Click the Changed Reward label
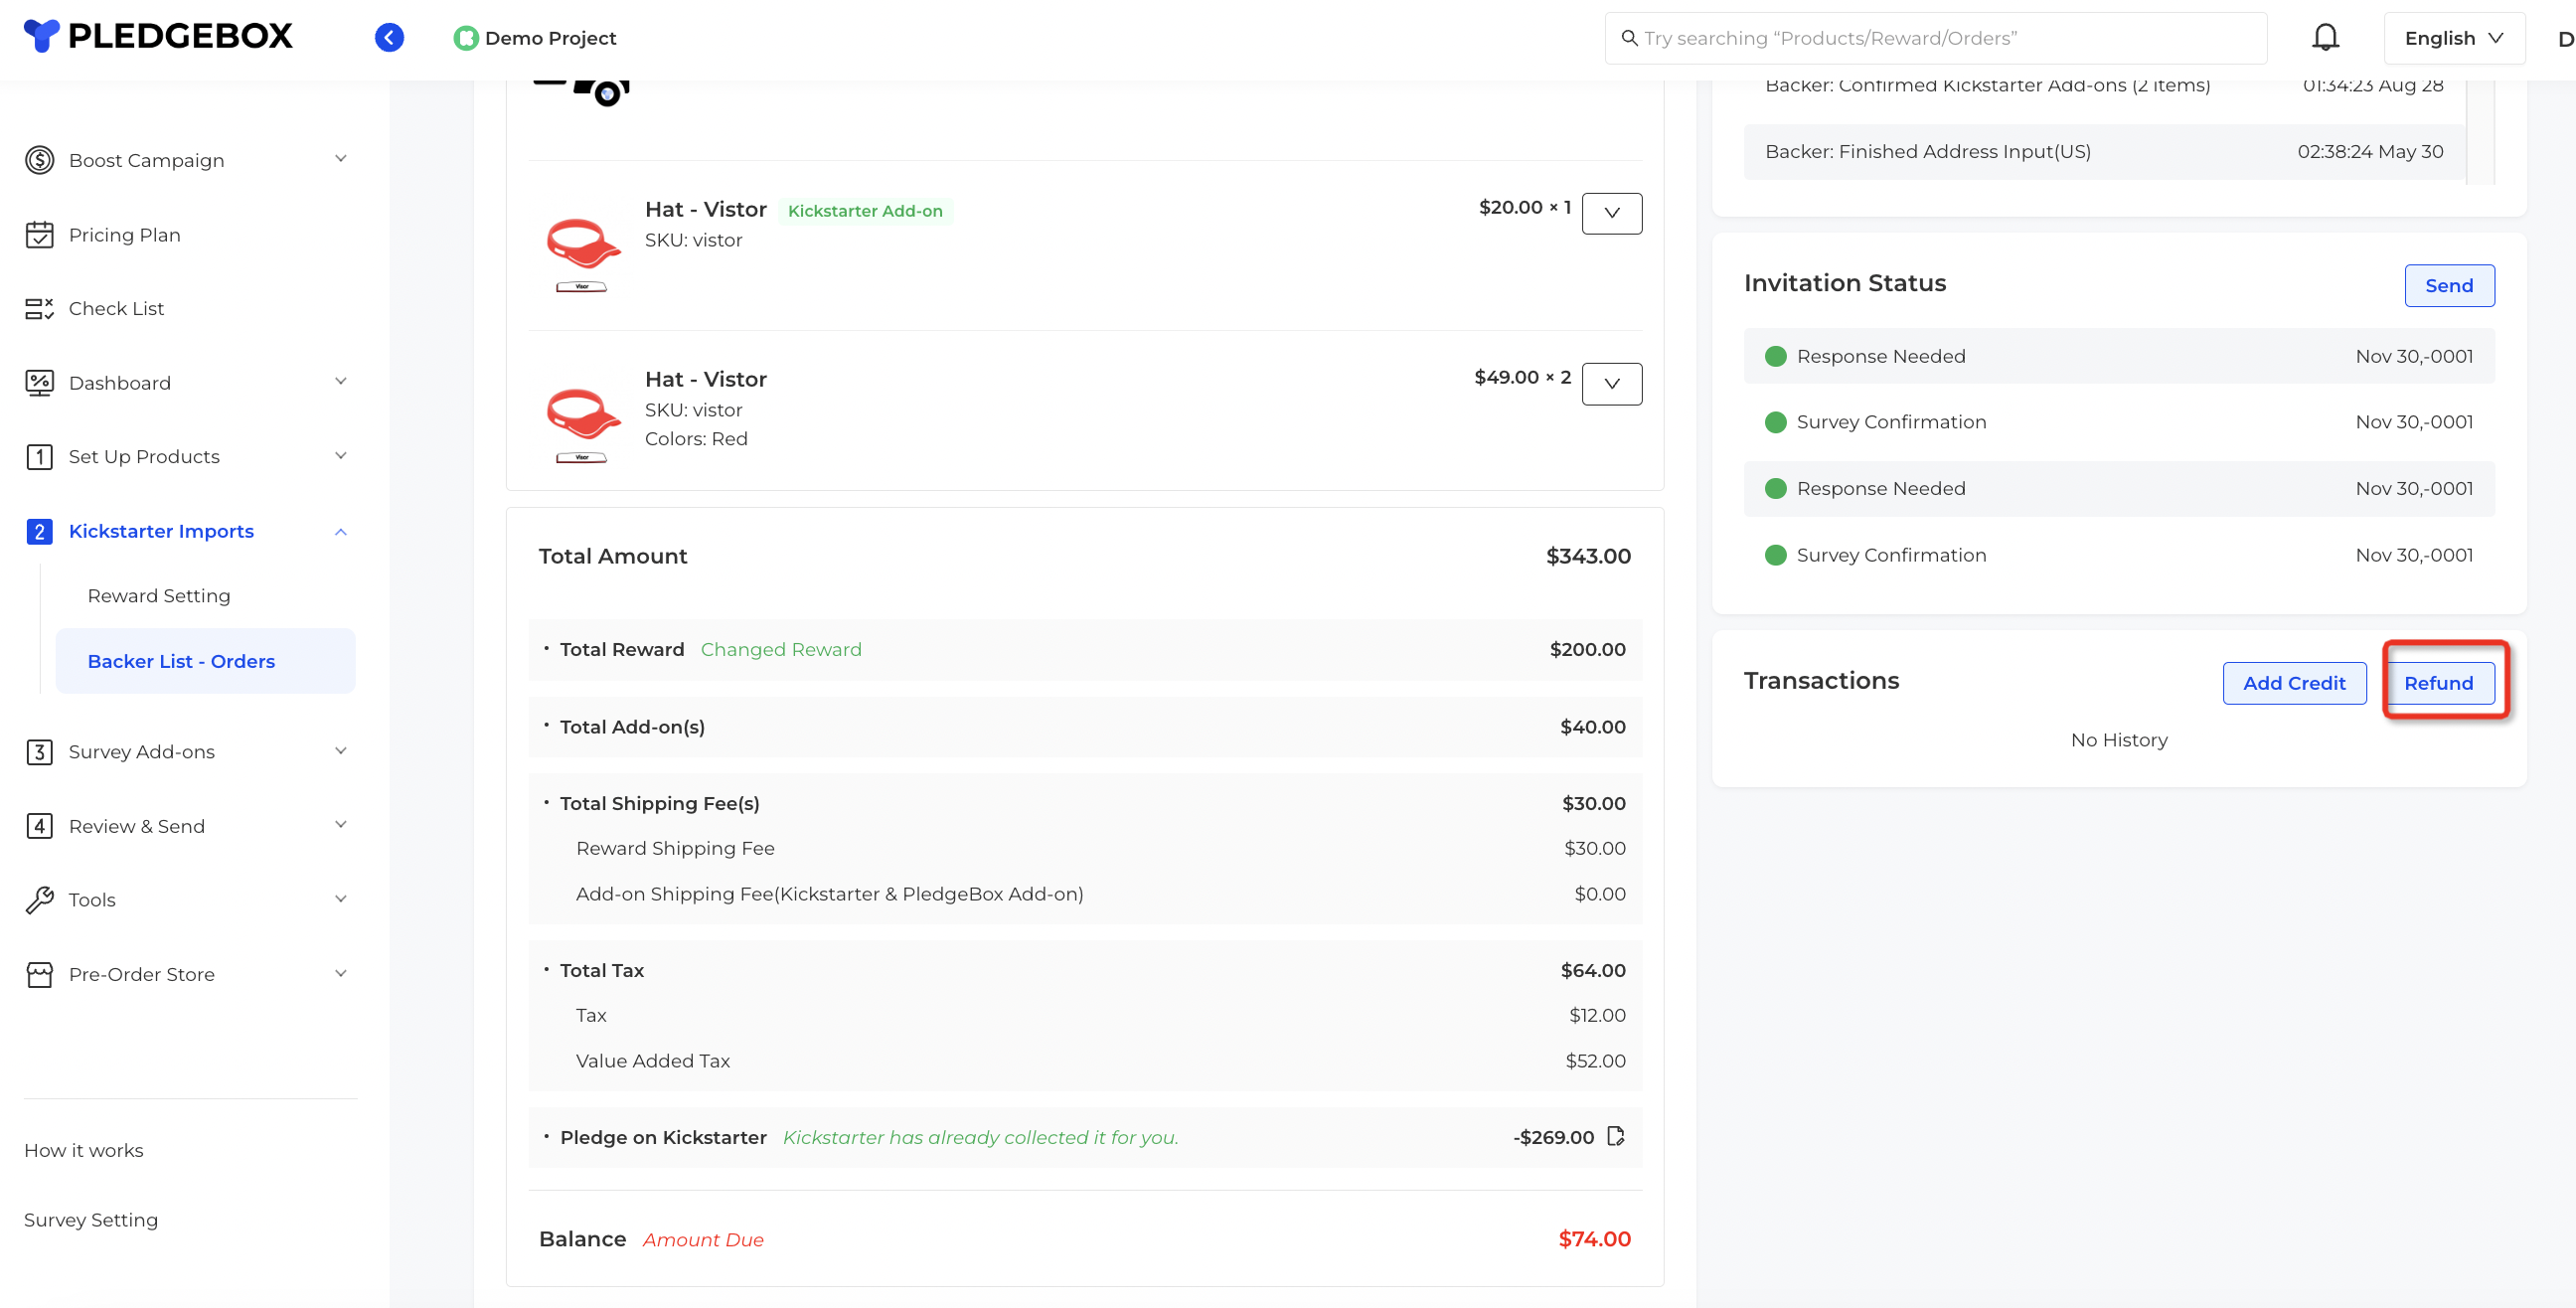The height and width of the screenshot is (1308, 2576). (781, 649)
